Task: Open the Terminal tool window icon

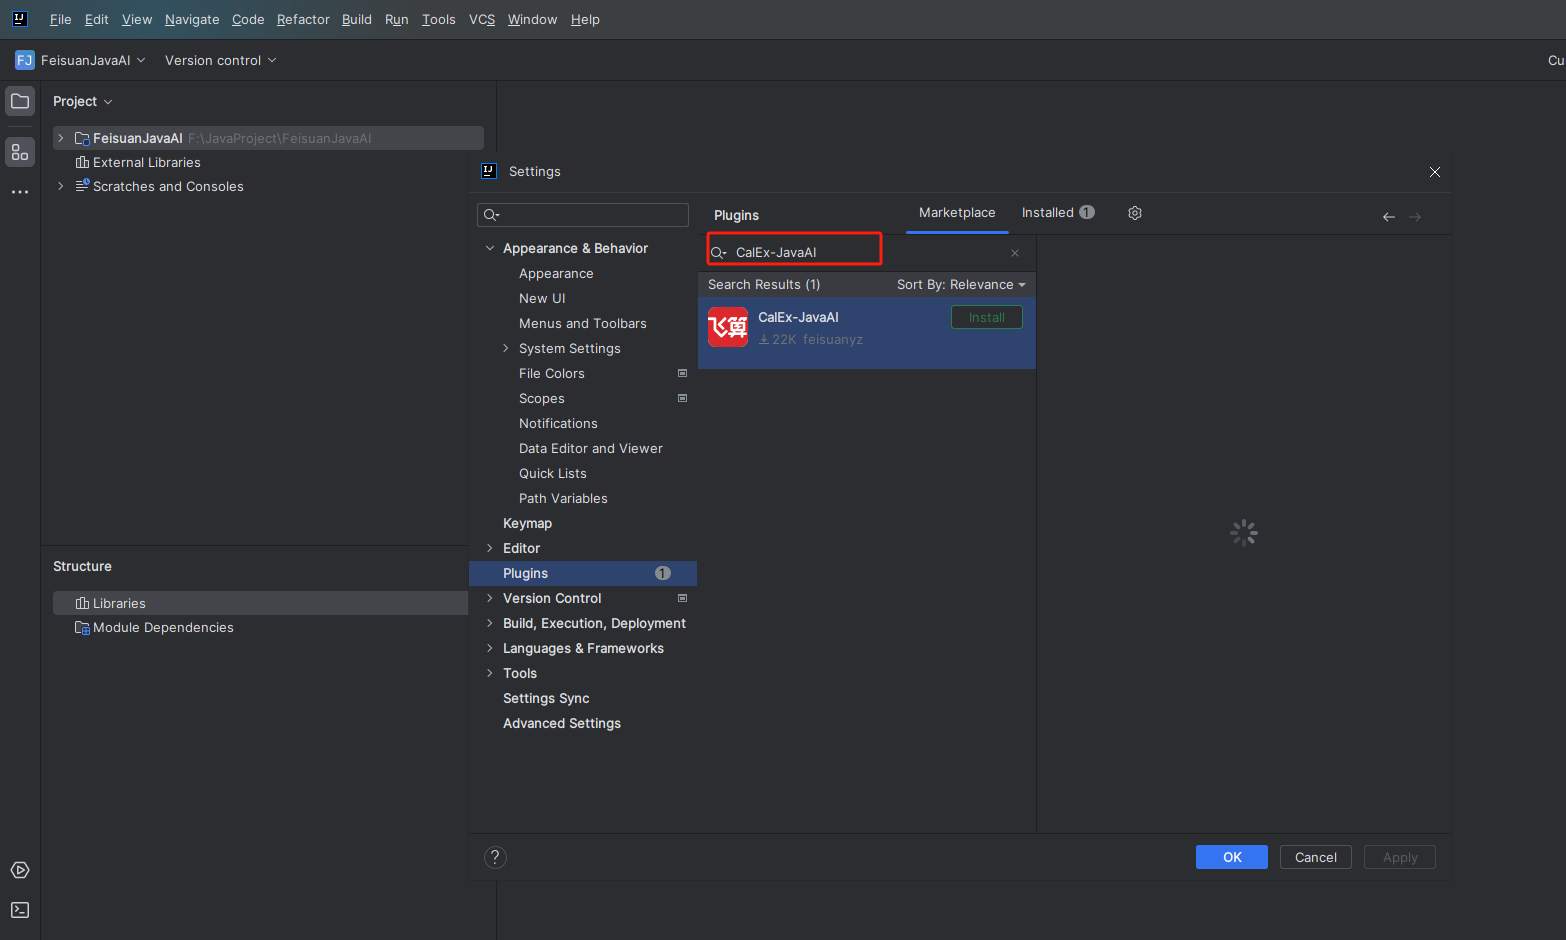Action: tap(20, 910)
